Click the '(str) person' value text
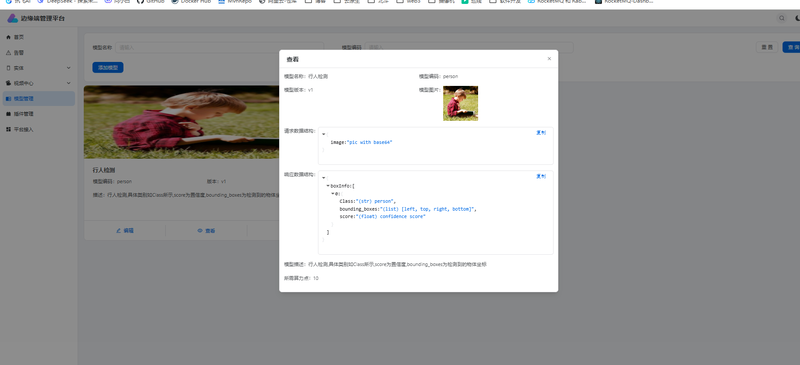Image resolution: width=800 pixels, height=365 pixels. 375,201
